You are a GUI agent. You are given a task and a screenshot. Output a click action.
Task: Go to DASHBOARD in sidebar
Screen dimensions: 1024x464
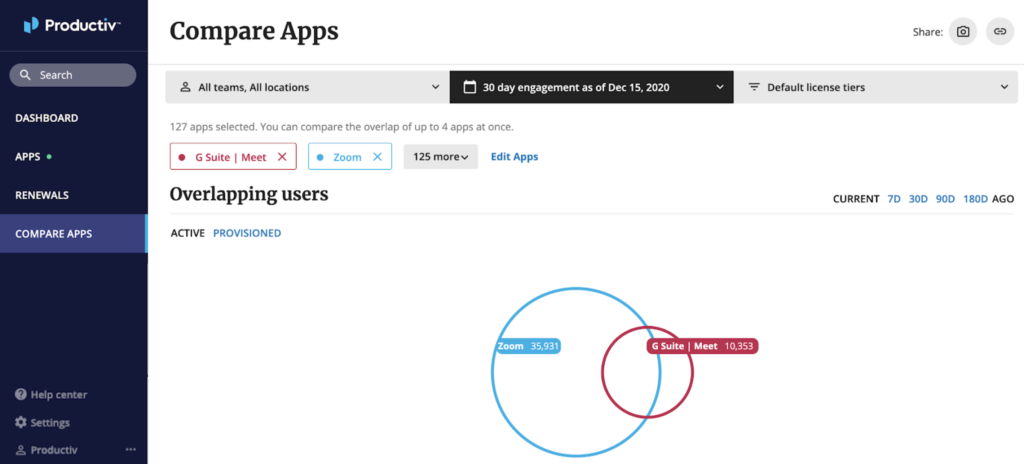pos(46,118)
